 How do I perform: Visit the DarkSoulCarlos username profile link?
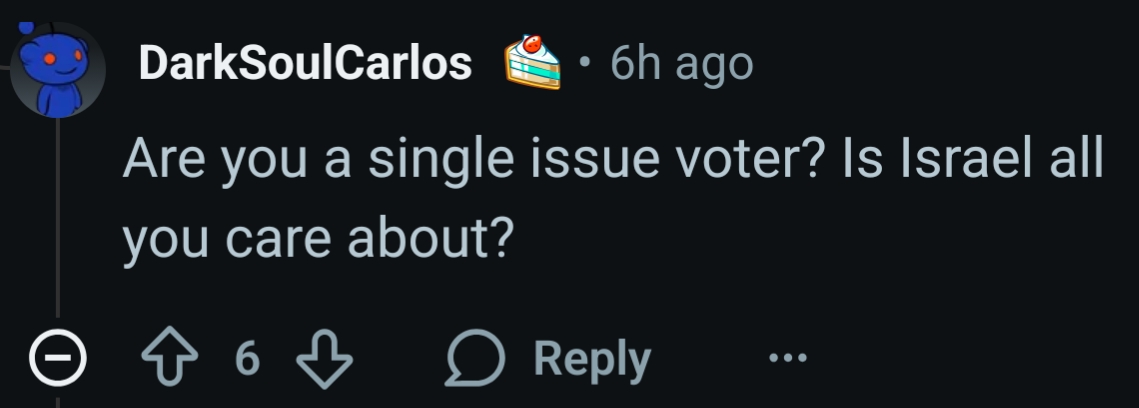pos(306,64)
